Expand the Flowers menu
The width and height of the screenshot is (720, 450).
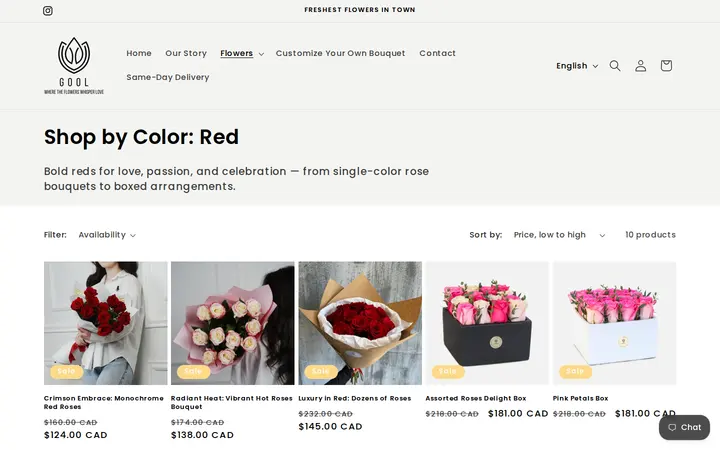click(242, 53)
